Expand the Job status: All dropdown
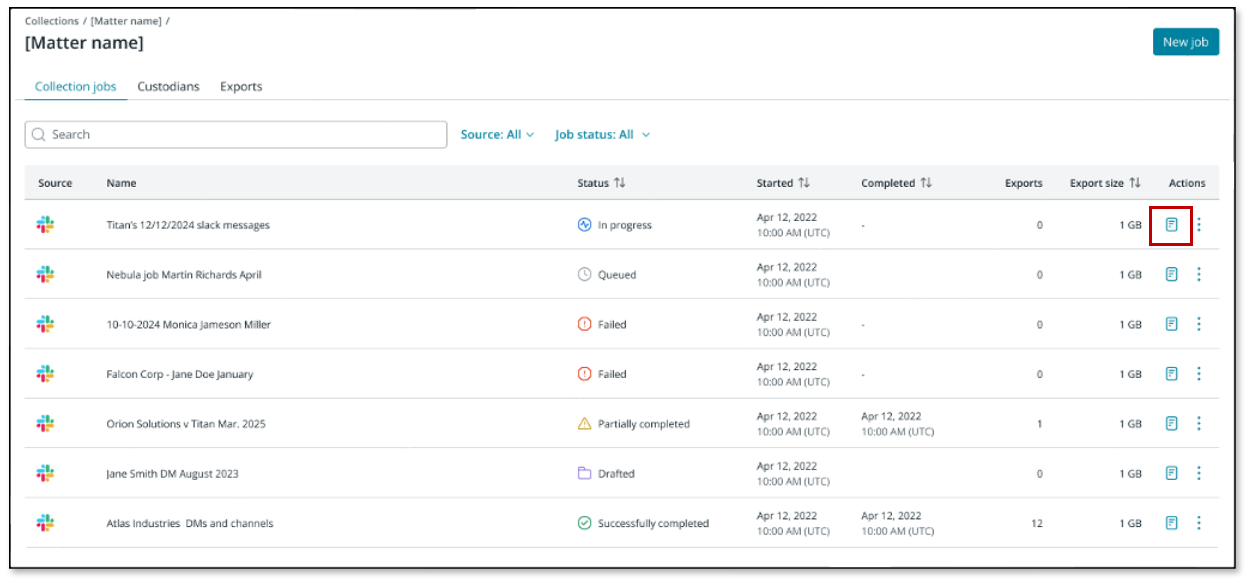Image resolution: width=1250 pixels, height=584 pixels. [602, 134]
